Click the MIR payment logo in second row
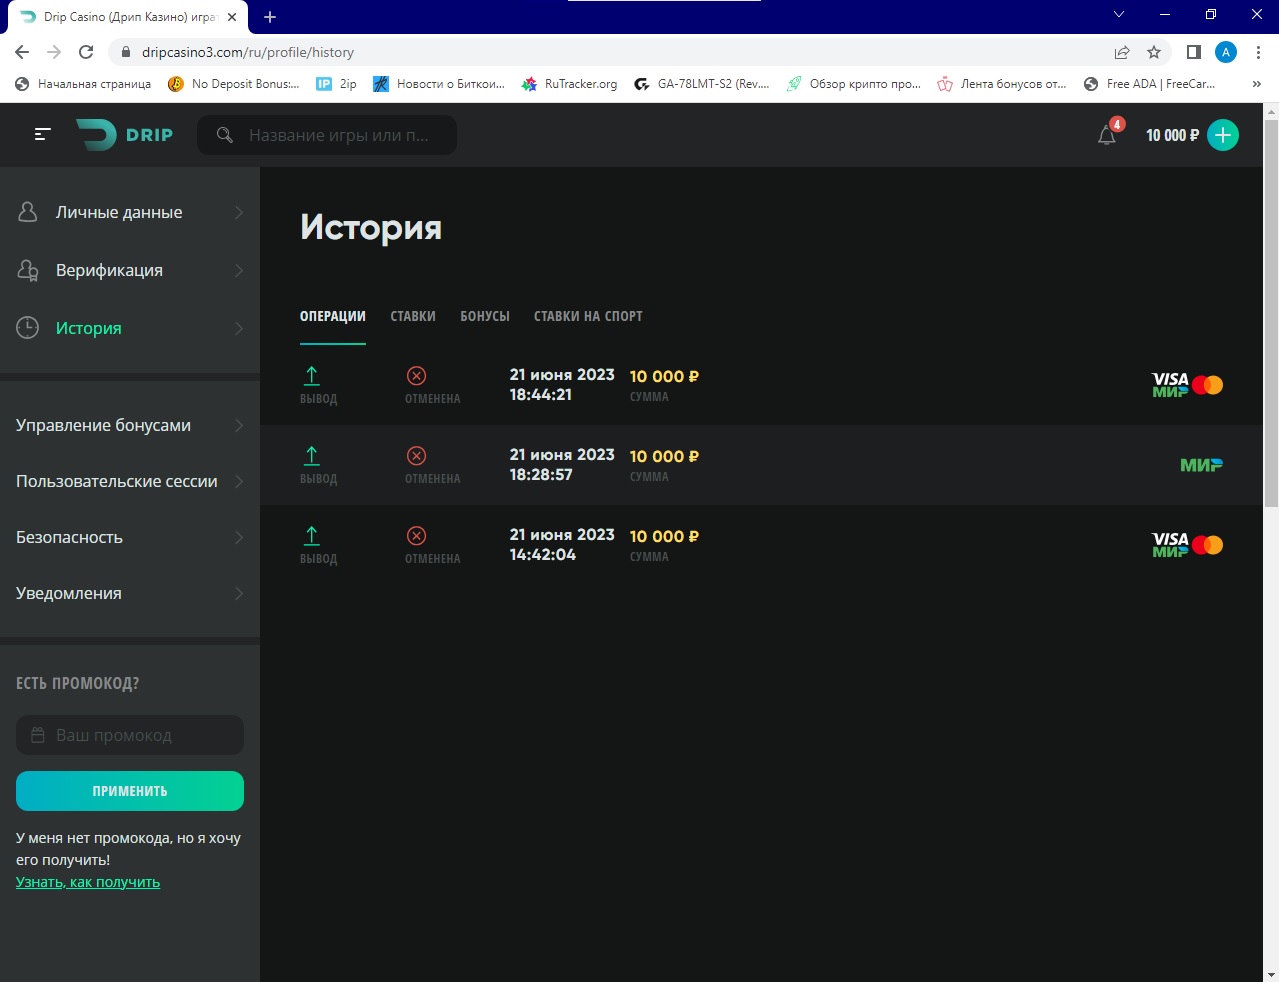This screenshot has width=1279, height=982. tap(1201, 465)
